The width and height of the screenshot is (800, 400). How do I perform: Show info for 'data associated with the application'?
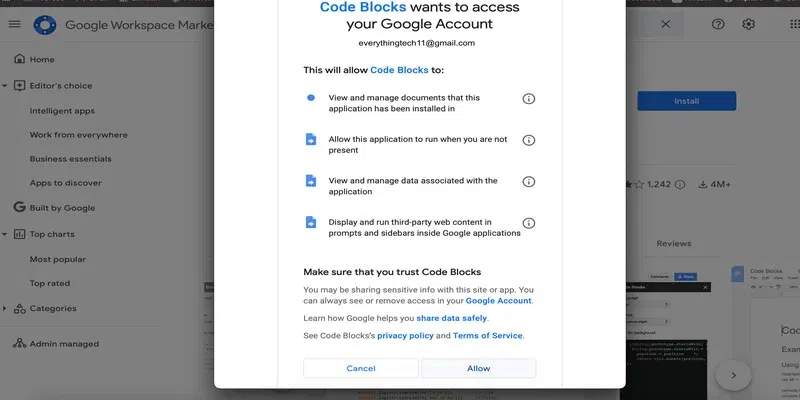[x=529, y=181]
